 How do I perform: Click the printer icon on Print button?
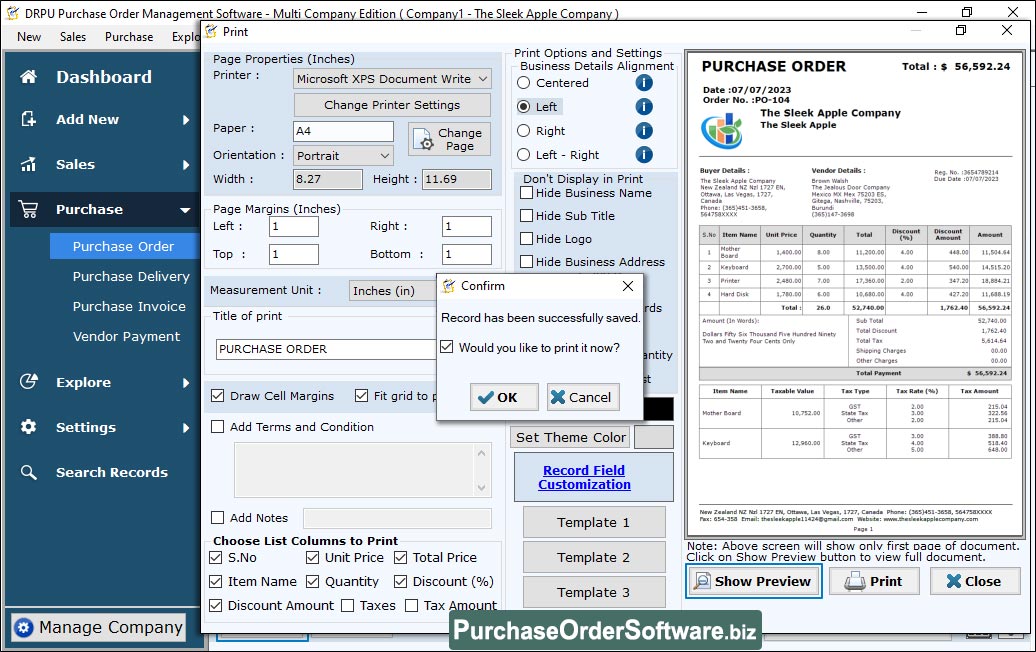[854, 581]
